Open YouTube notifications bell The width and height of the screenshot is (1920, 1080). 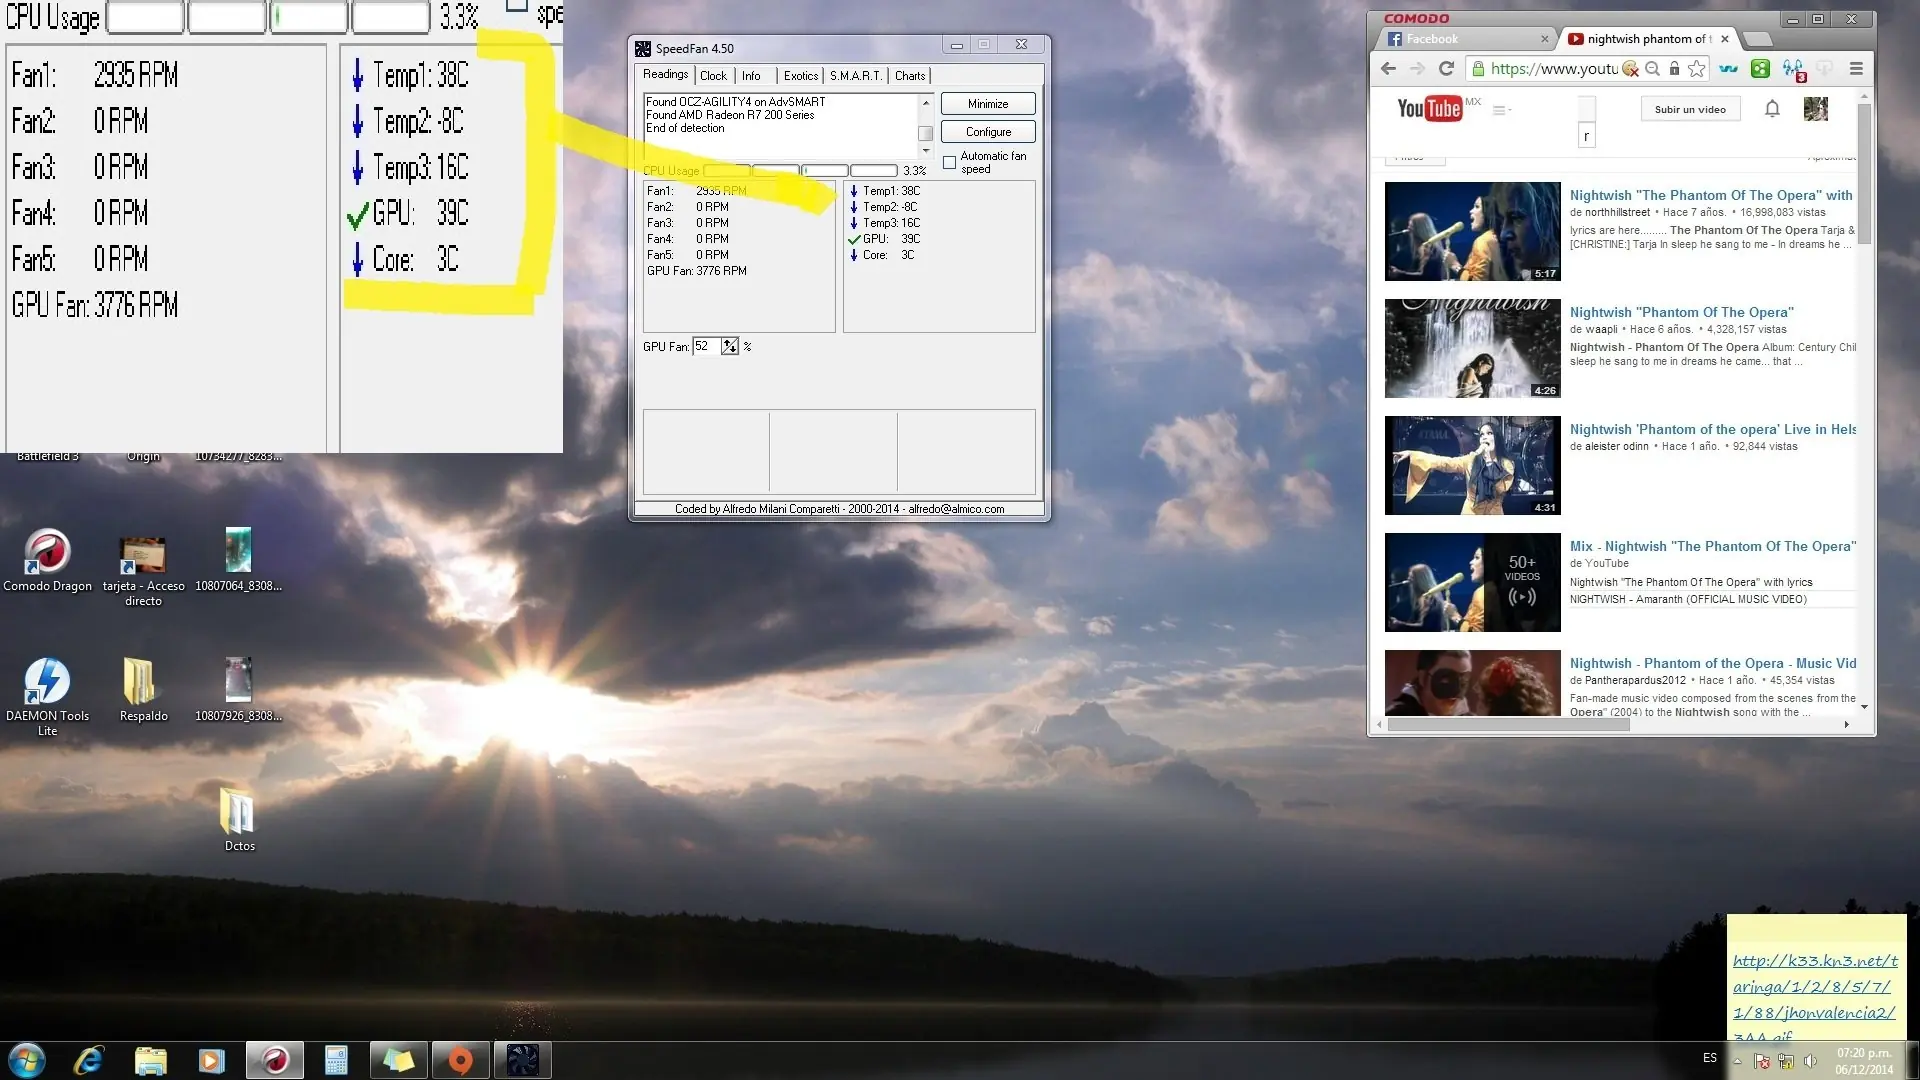pyautogui.click(x=1772, y=109)
